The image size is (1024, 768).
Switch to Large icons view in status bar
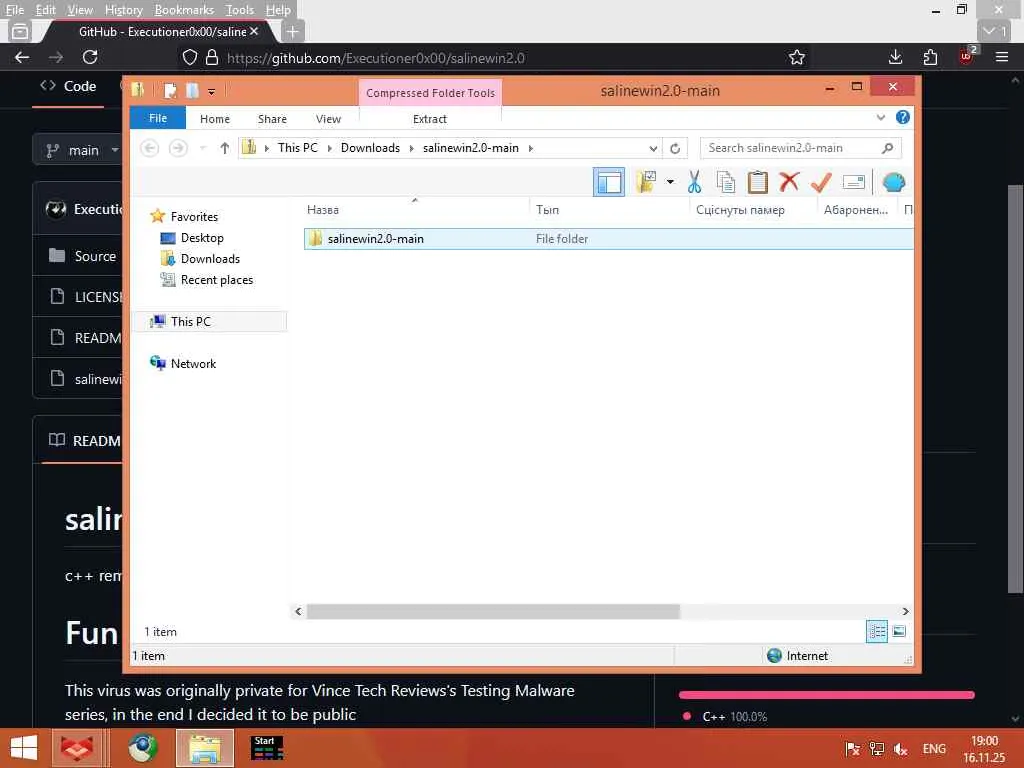(899, 631)
